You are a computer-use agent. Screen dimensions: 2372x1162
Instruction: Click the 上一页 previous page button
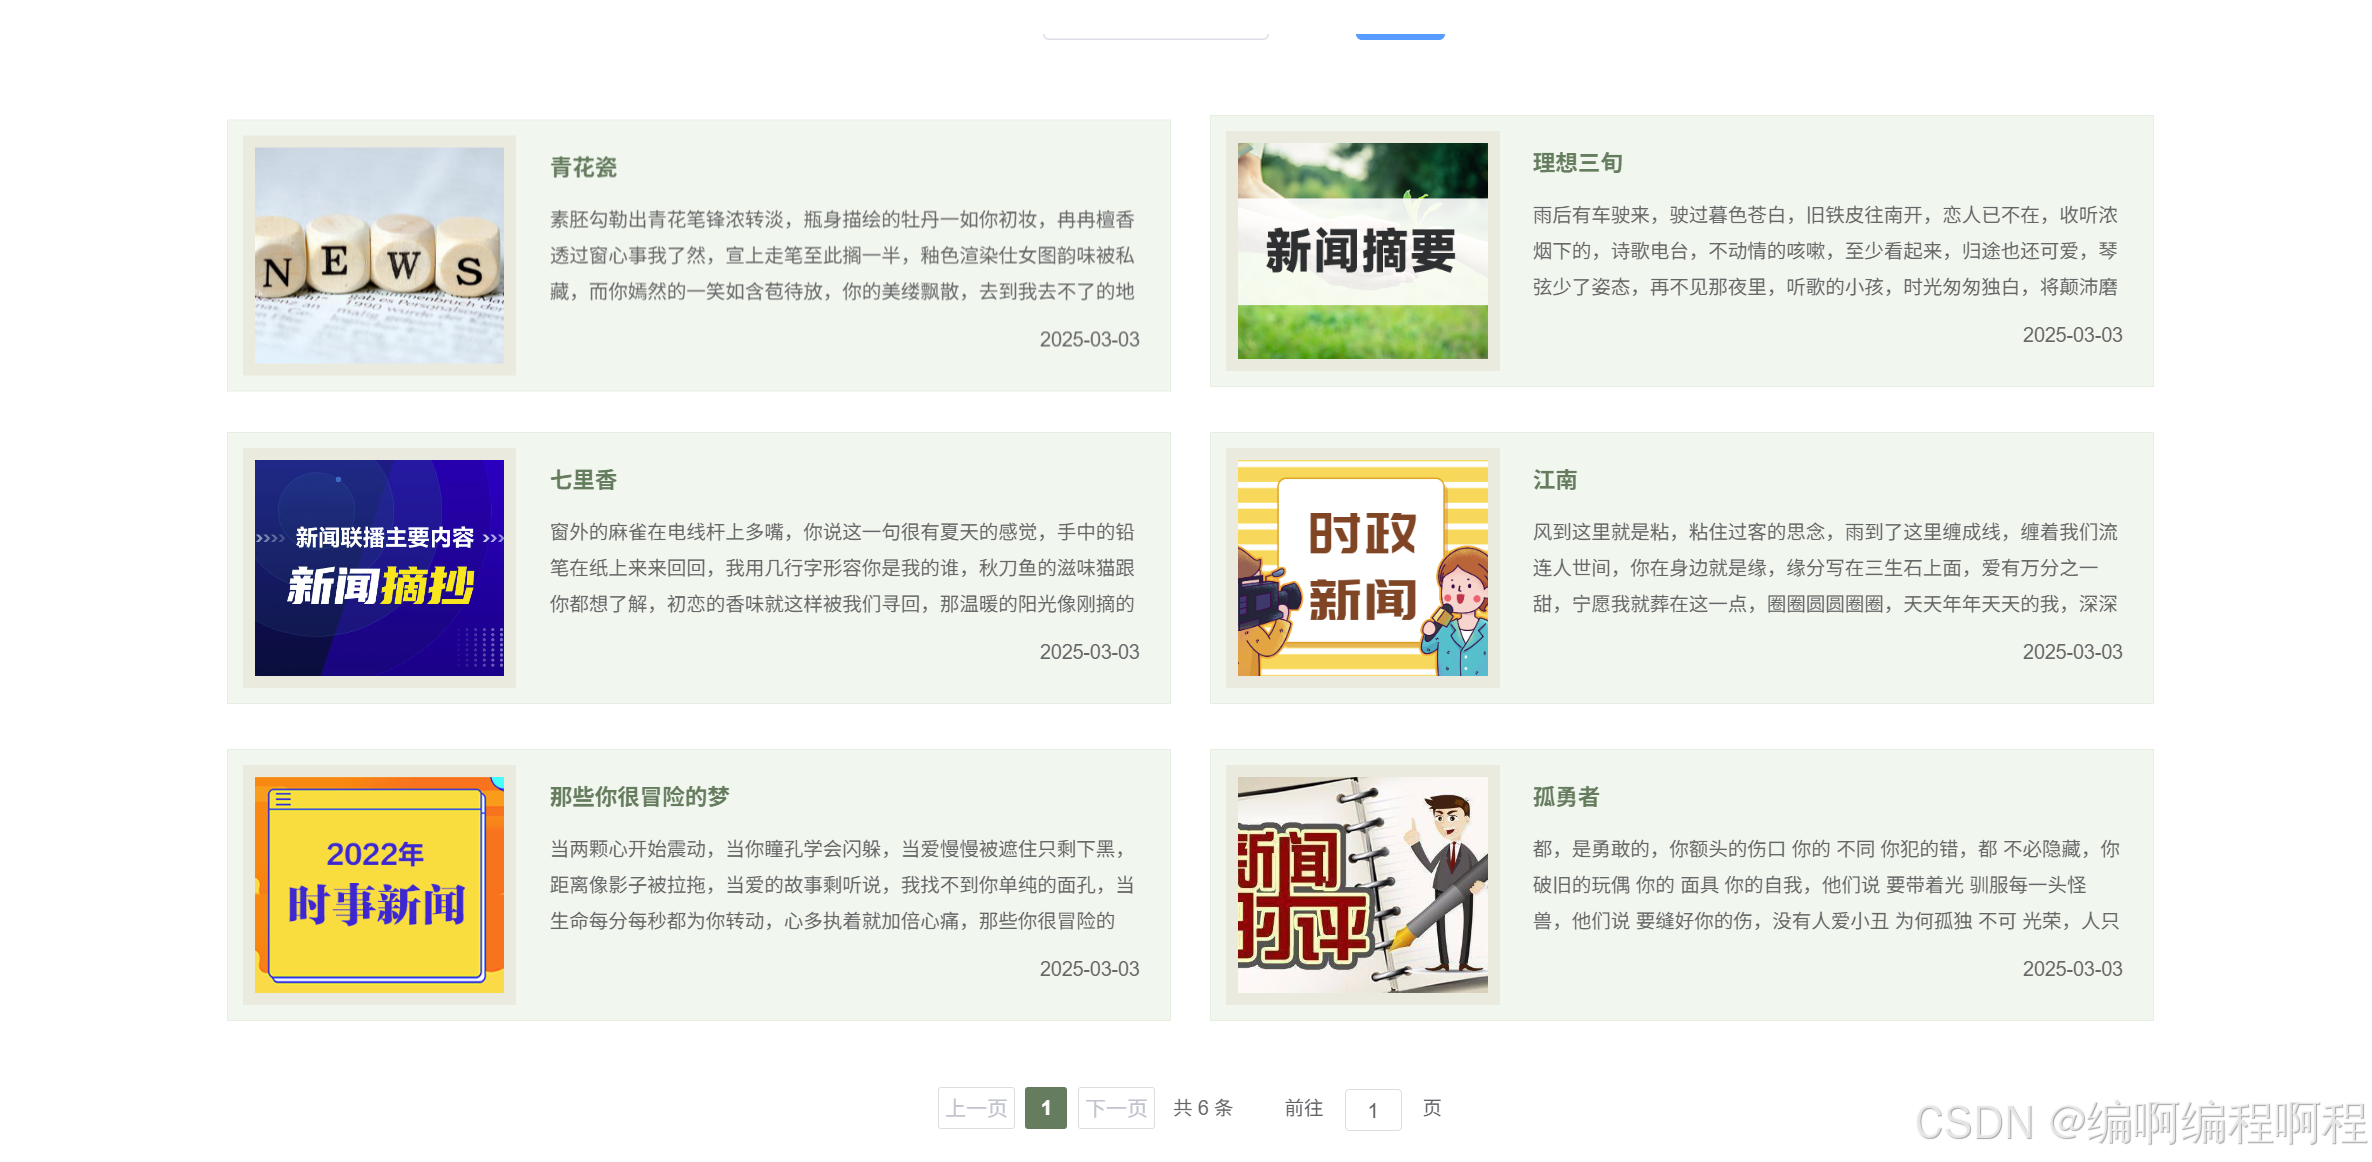pyautogui.click(x=975, y=1108)
